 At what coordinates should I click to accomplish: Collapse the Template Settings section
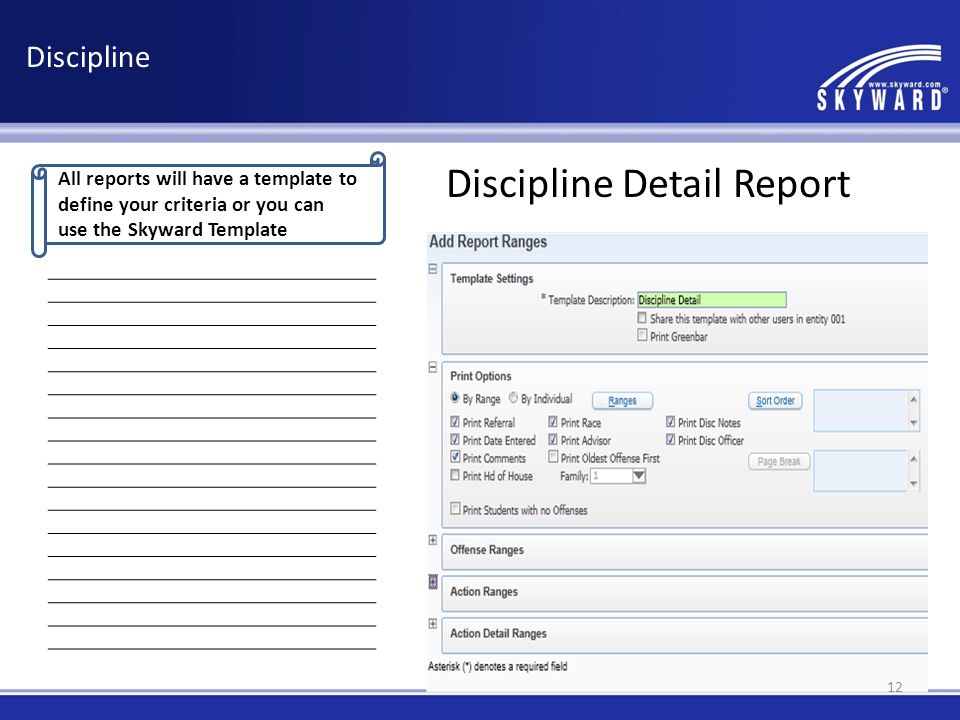point(433,269)
